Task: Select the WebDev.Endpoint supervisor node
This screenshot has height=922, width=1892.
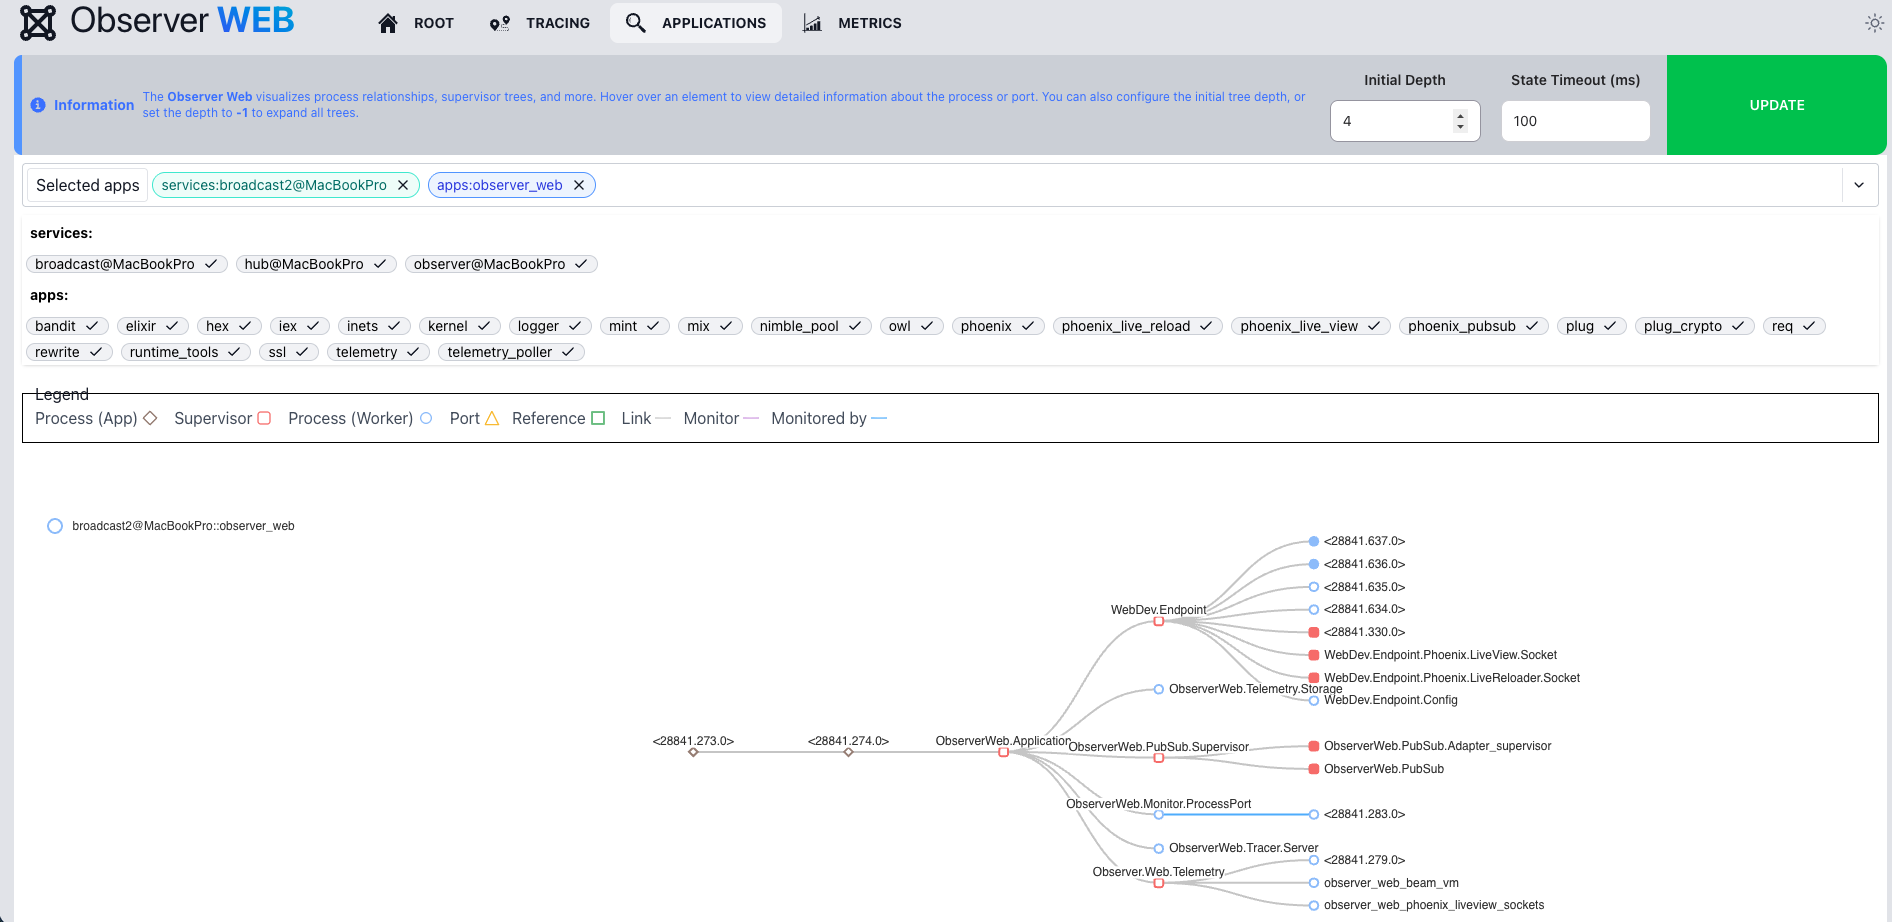Action: click(x=1159, y=620)
